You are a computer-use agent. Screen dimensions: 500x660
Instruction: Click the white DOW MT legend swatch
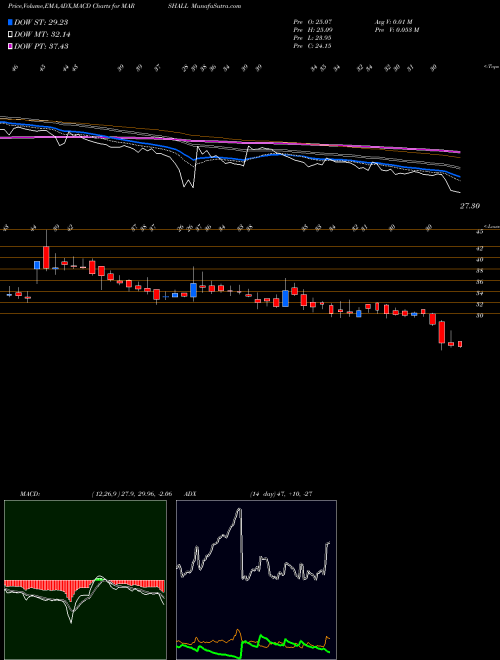point(11,35)
